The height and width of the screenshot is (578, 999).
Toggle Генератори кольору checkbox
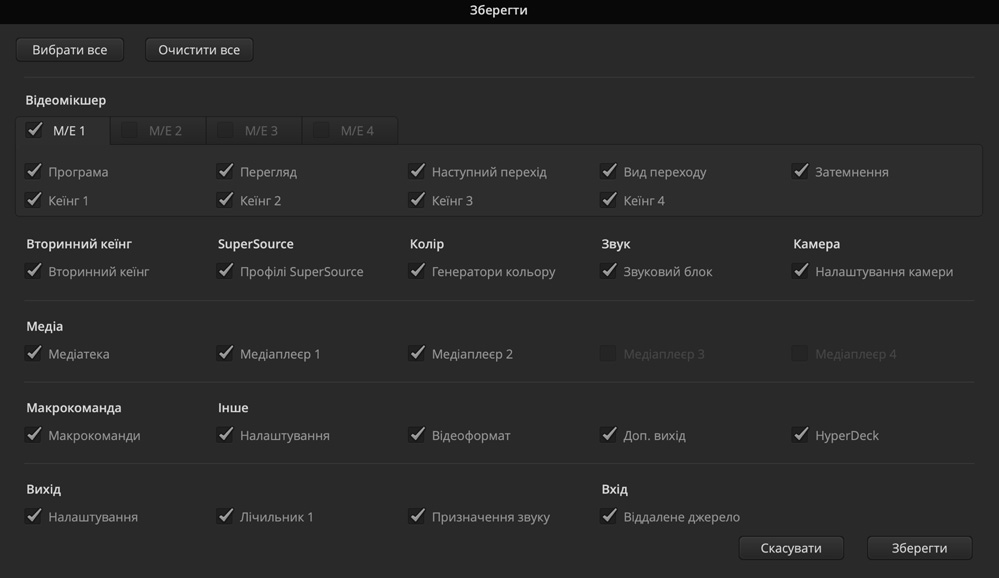(418, 271)
